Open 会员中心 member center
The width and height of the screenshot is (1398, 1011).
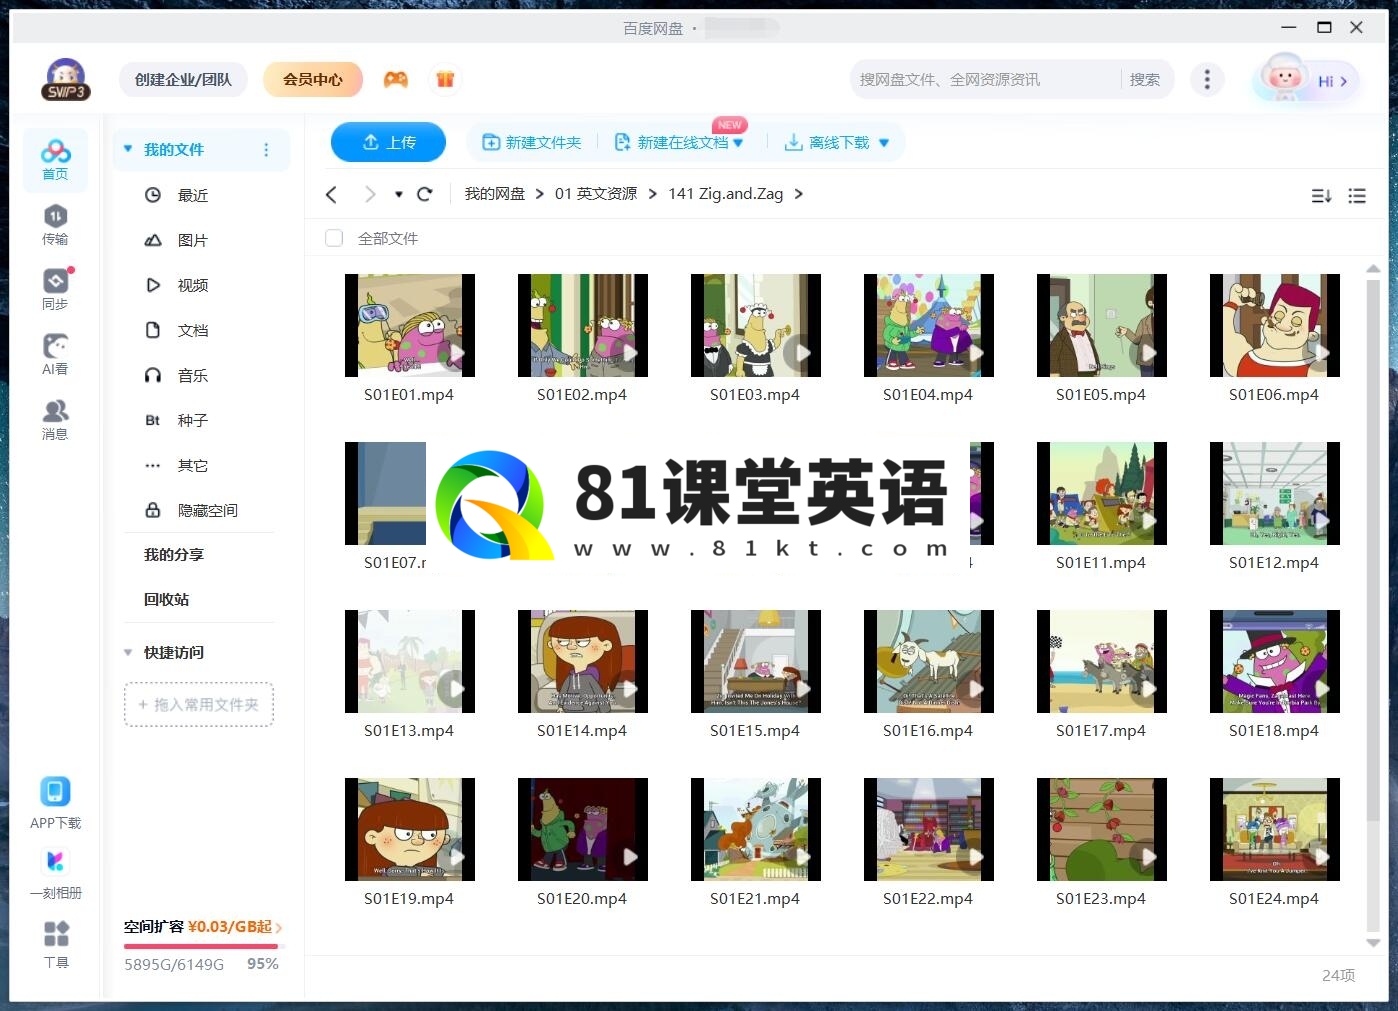pos(312,79)
